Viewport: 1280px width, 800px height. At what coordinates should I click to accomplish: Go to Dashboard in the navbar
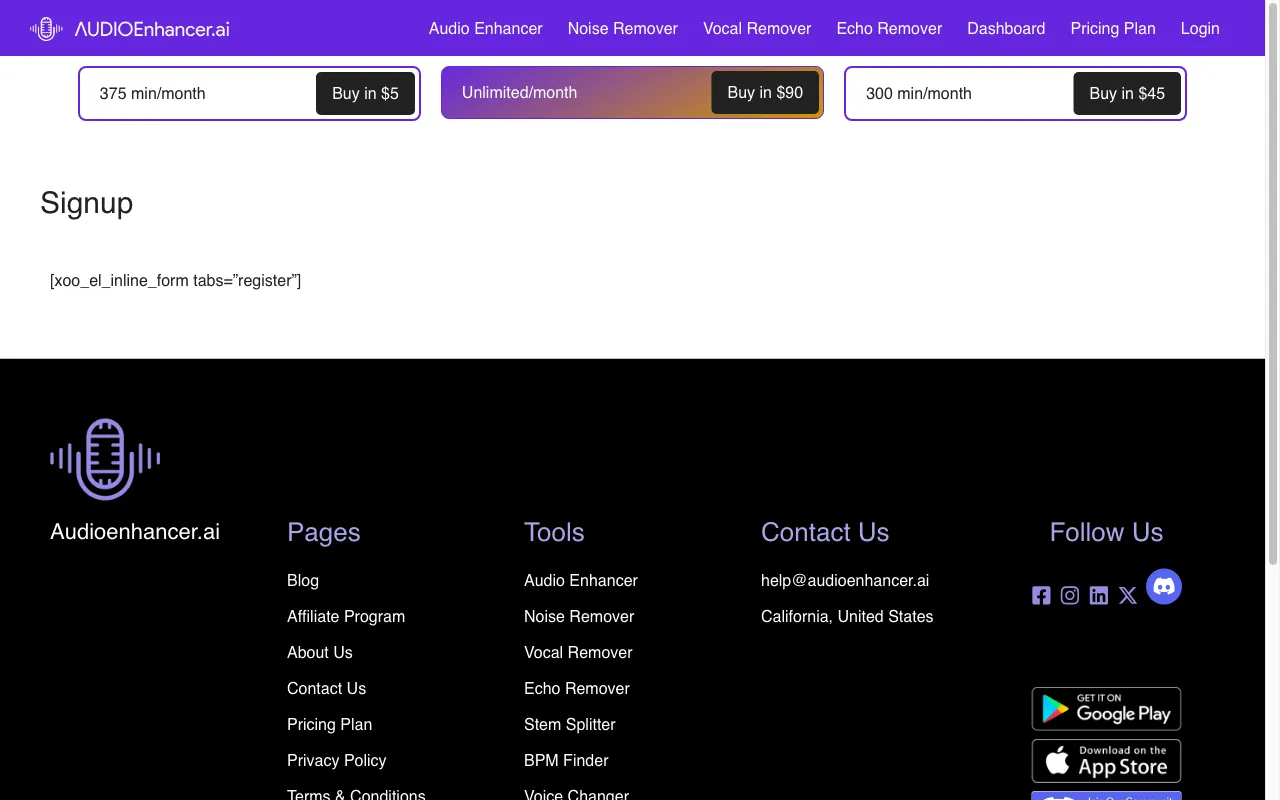(x=1006, y=28)
